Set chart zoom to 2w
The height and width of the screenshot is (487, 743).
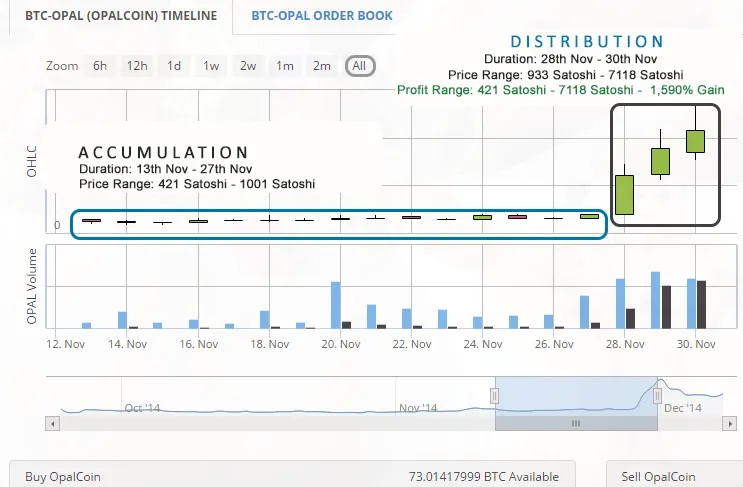click(x=248, y=66)
